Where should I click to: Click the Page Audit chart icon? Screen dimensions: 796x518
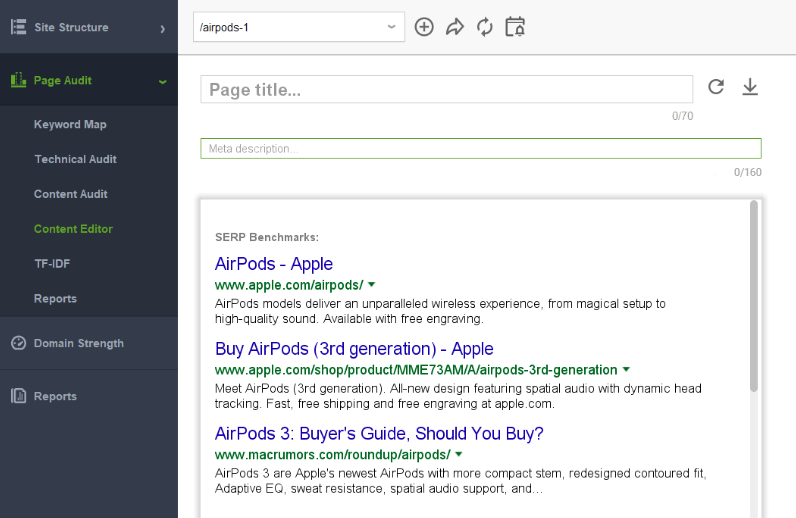18,80
